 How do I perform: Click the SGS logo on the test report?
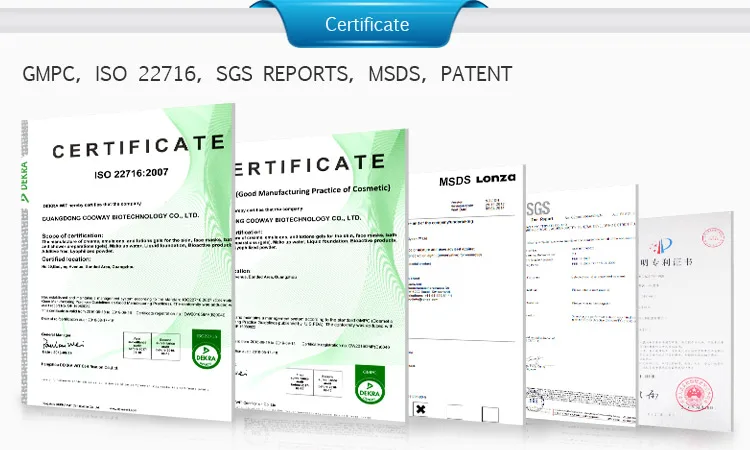point(538,209)
